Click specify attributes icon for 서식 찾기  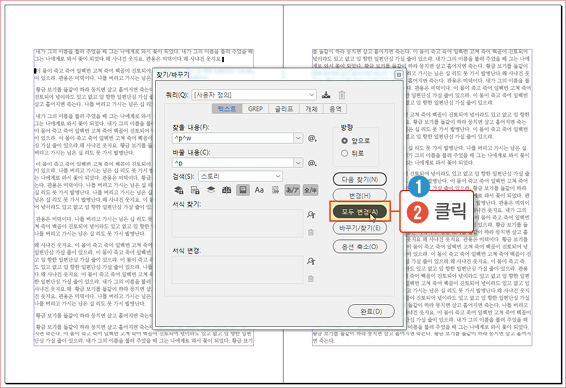pyautogui.click(x=311, y=215)
